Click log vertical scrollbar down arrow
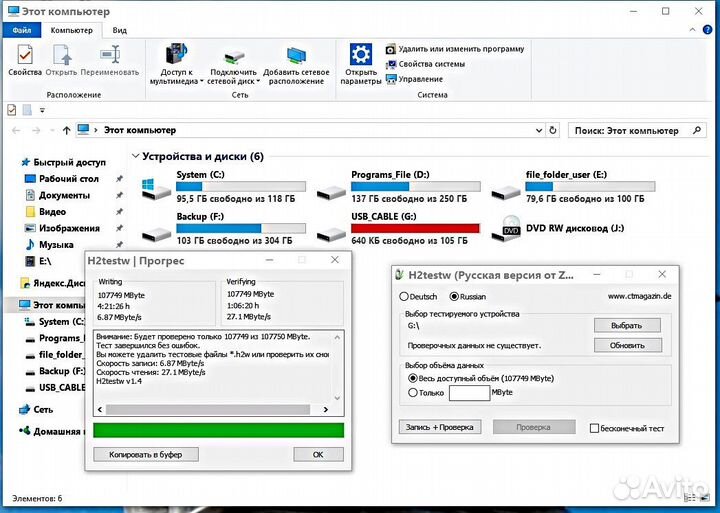Viewport: 720px width, 513px height. tap(338, 398)
